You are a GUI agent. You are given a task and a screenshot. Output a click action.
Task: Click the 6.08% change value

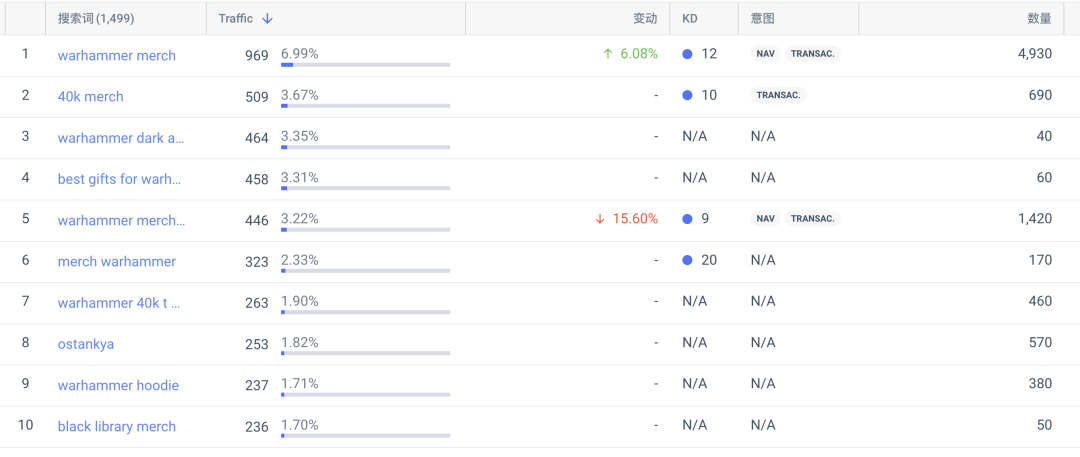[x=639, y=54]
